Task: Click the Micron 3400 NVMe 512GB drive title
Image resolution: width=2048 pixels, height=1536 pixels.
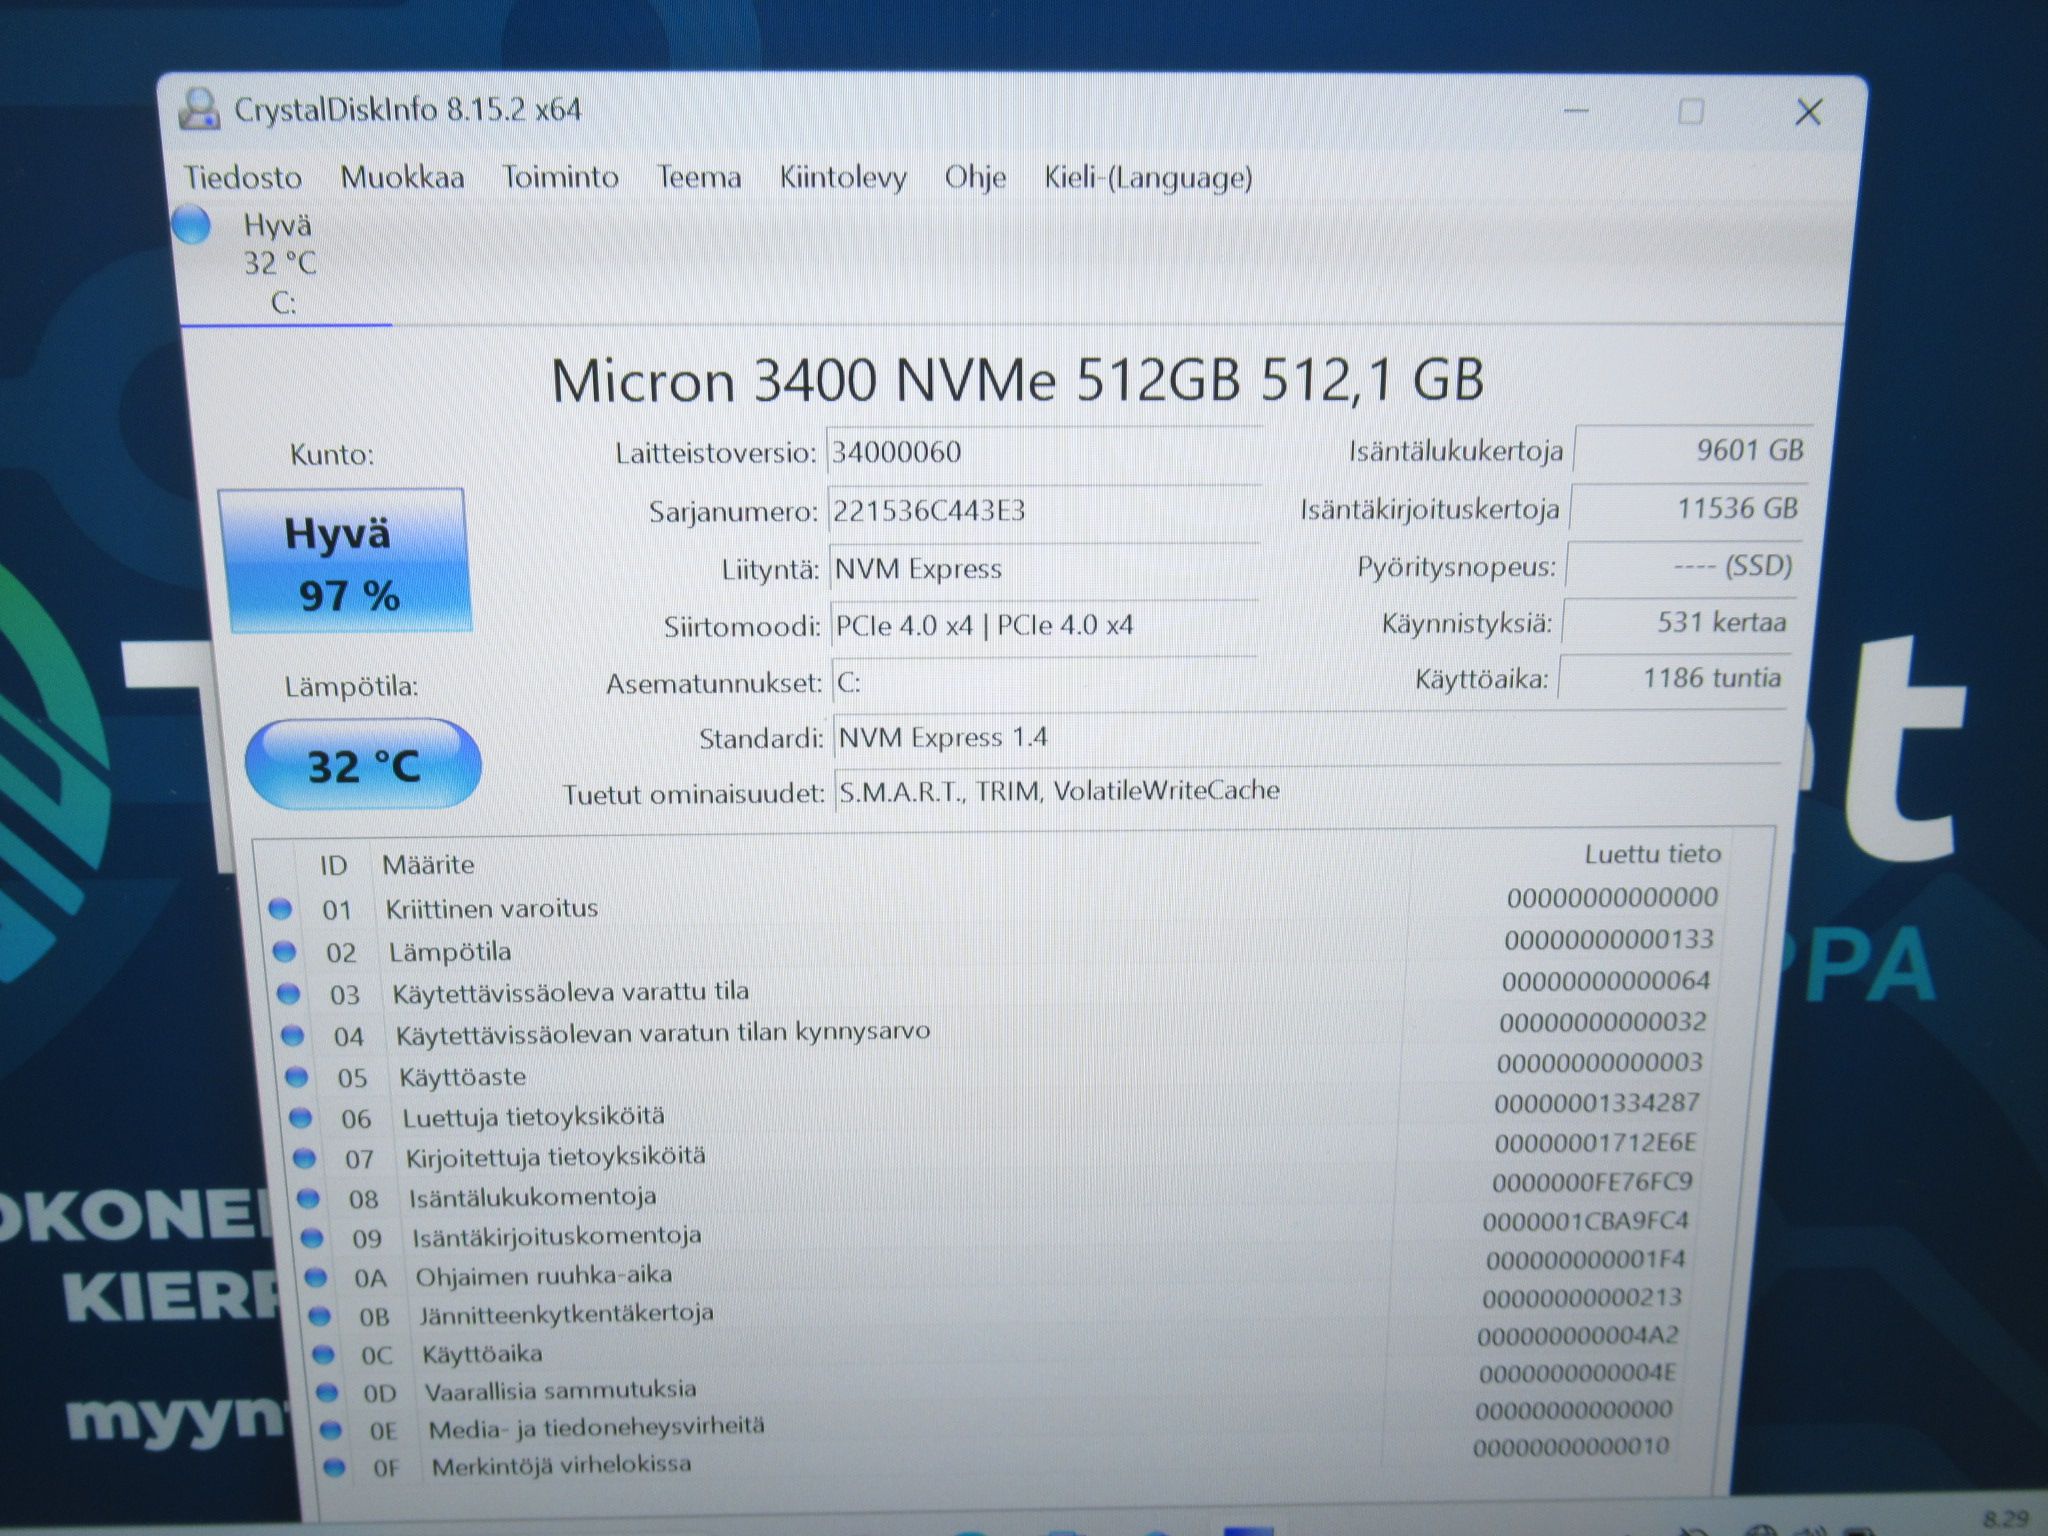Action: coord(1017,381)
